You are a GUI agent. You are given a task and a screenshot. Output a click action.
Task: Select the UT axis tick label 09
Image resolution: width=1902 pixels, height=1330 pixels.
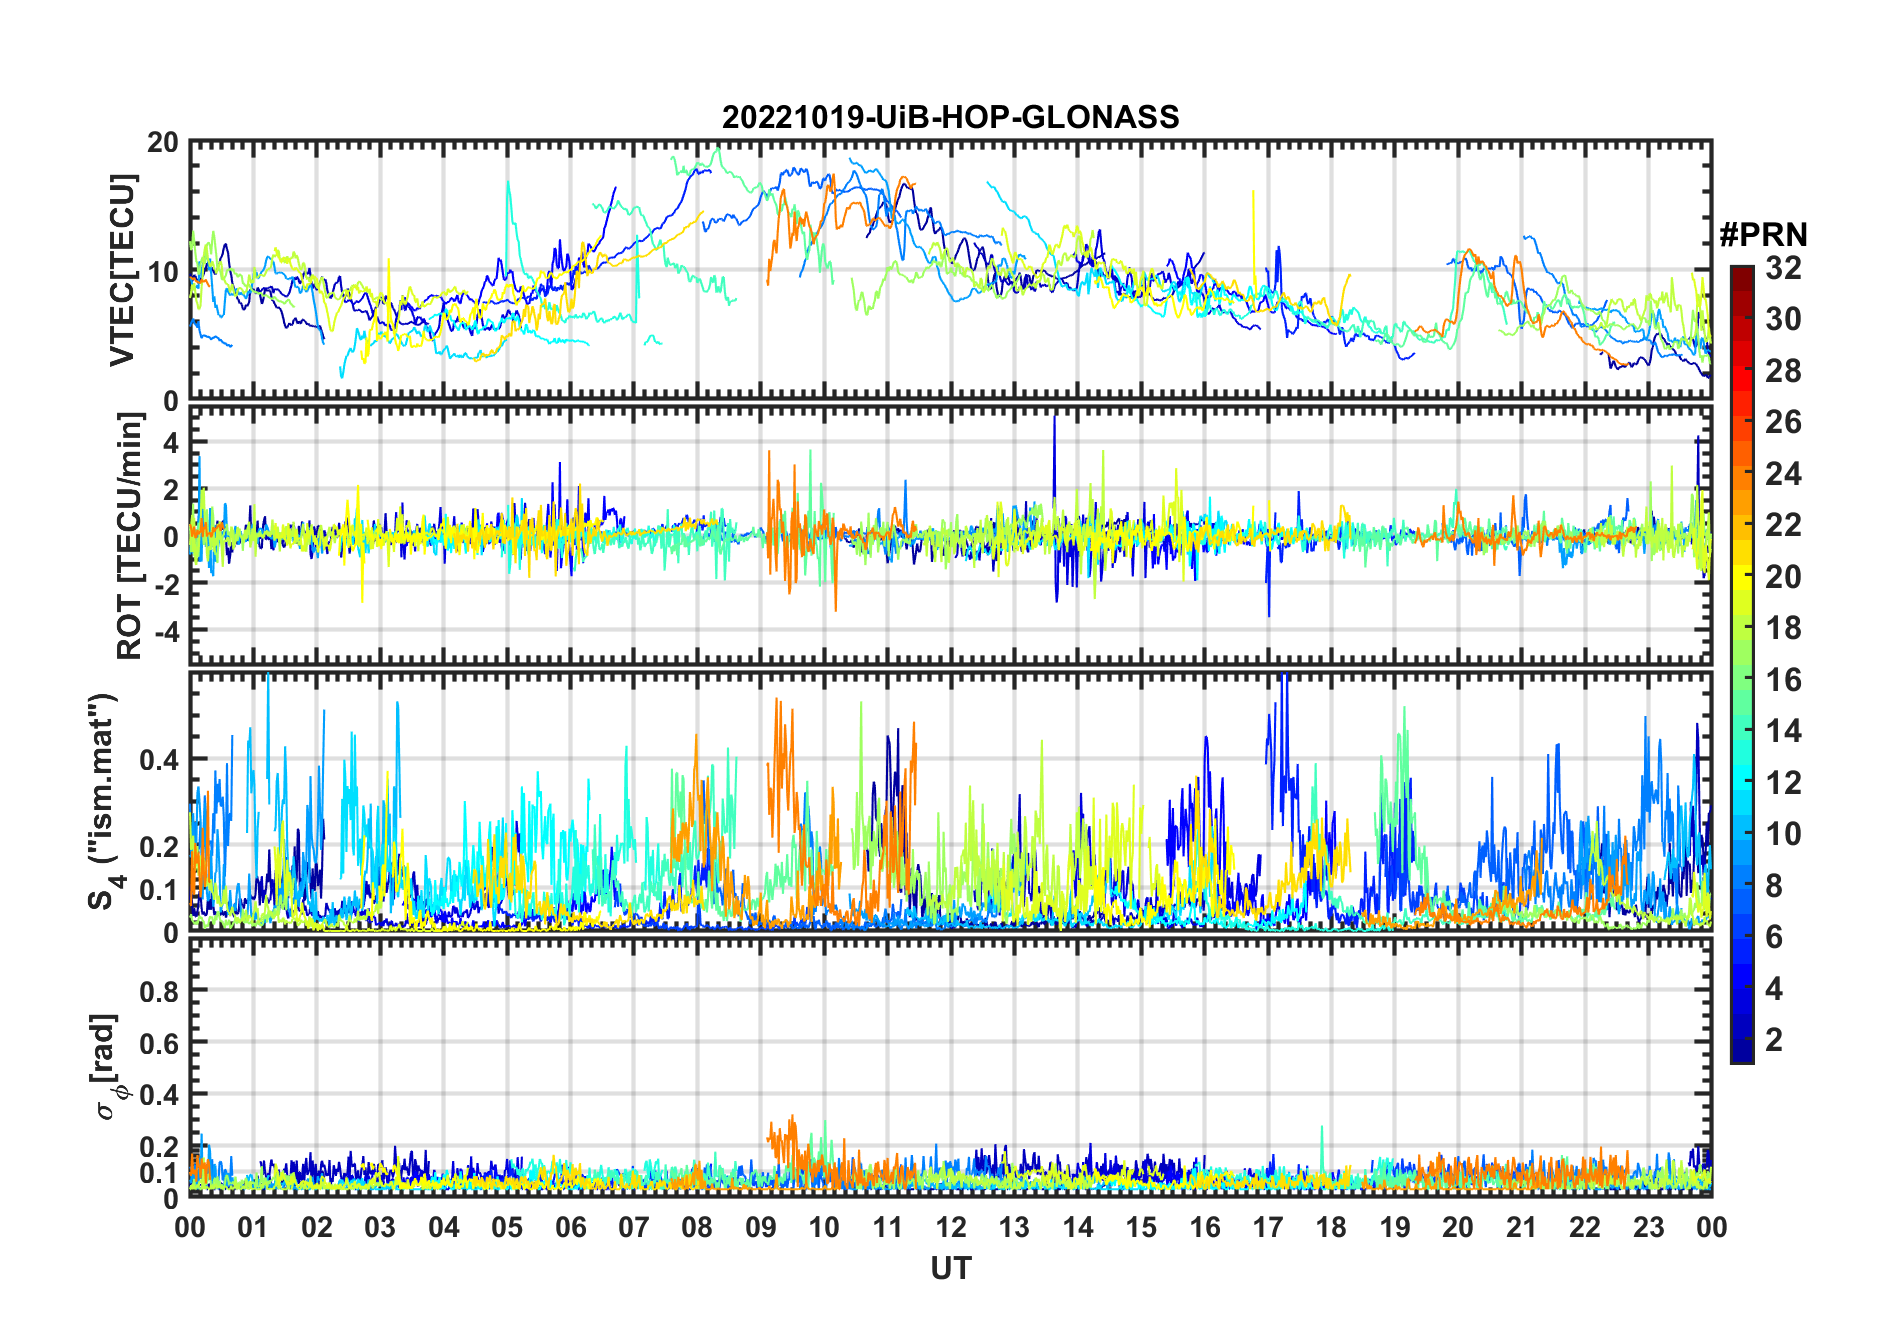pyautogui.click(x=761, y=1227)
